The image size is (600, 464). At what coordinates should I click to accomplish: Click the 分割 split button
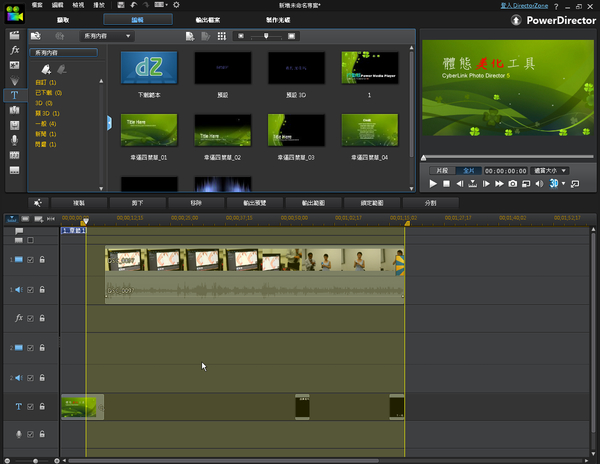pos(431,202)
